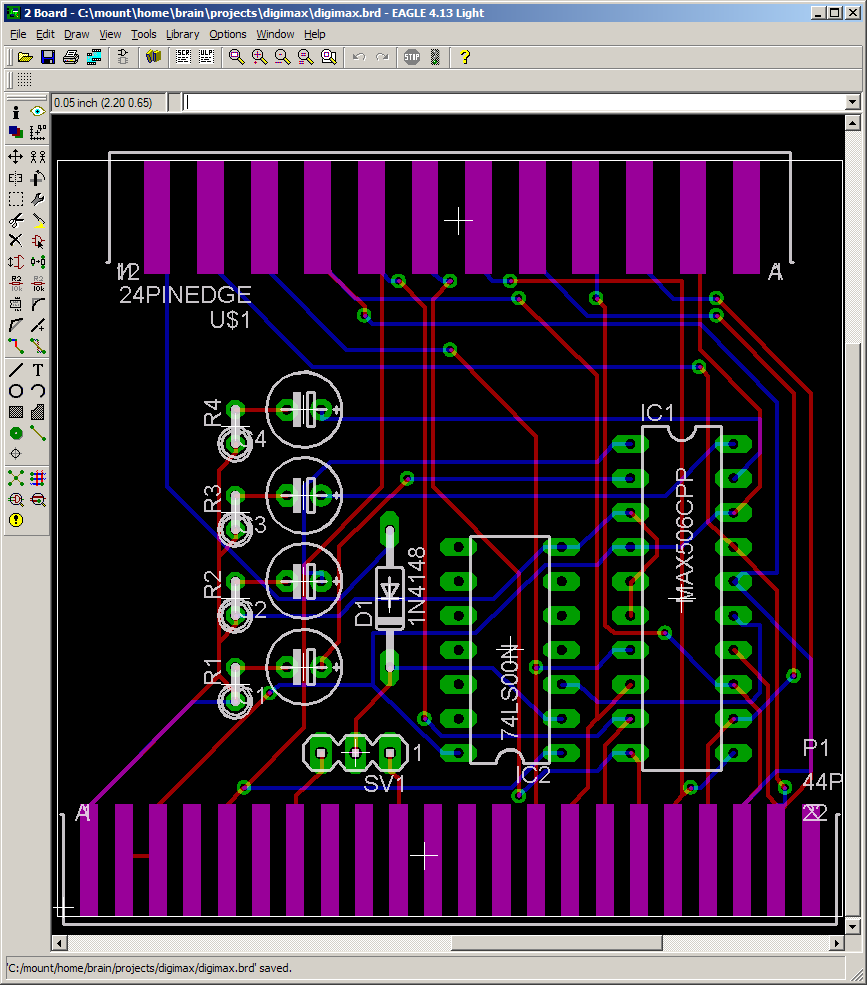Run a script with the SCR icon
Image resolution: width=867 pixels, height=985 pixels.
pyautogui.click(x=183, y=57)
